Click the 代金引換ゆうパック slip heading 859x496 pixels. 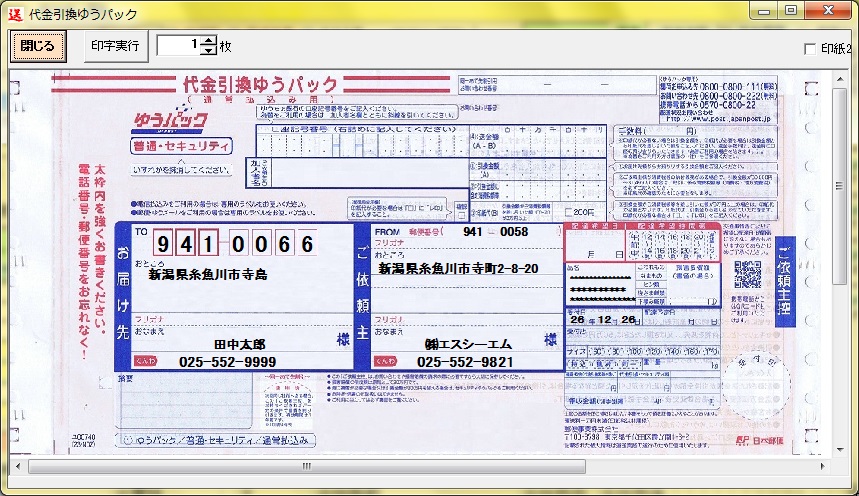260,84
